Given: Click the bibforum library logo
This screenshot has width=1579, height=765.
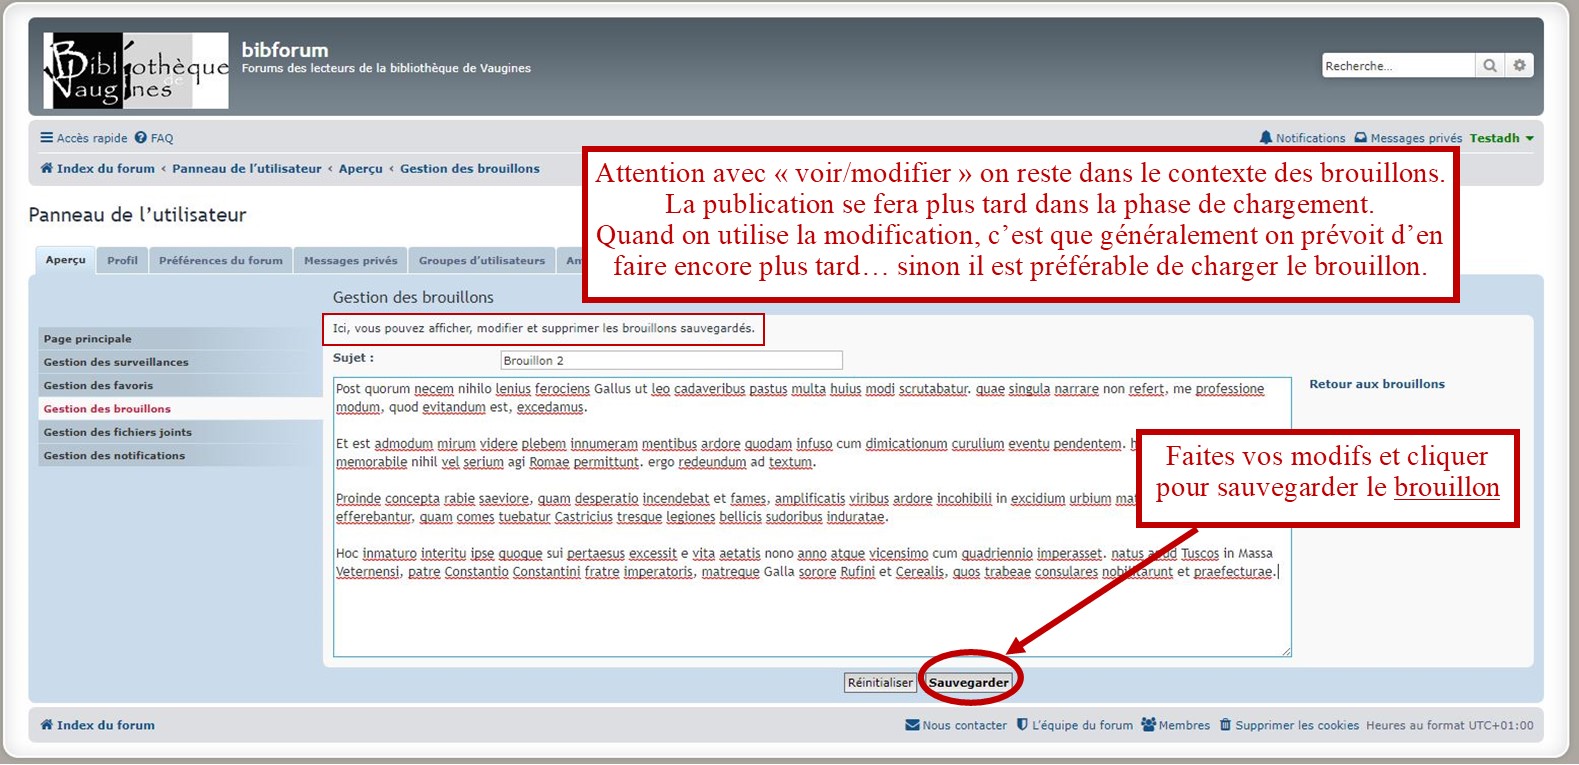Looking at the screenshot, I should pos(136,71).
